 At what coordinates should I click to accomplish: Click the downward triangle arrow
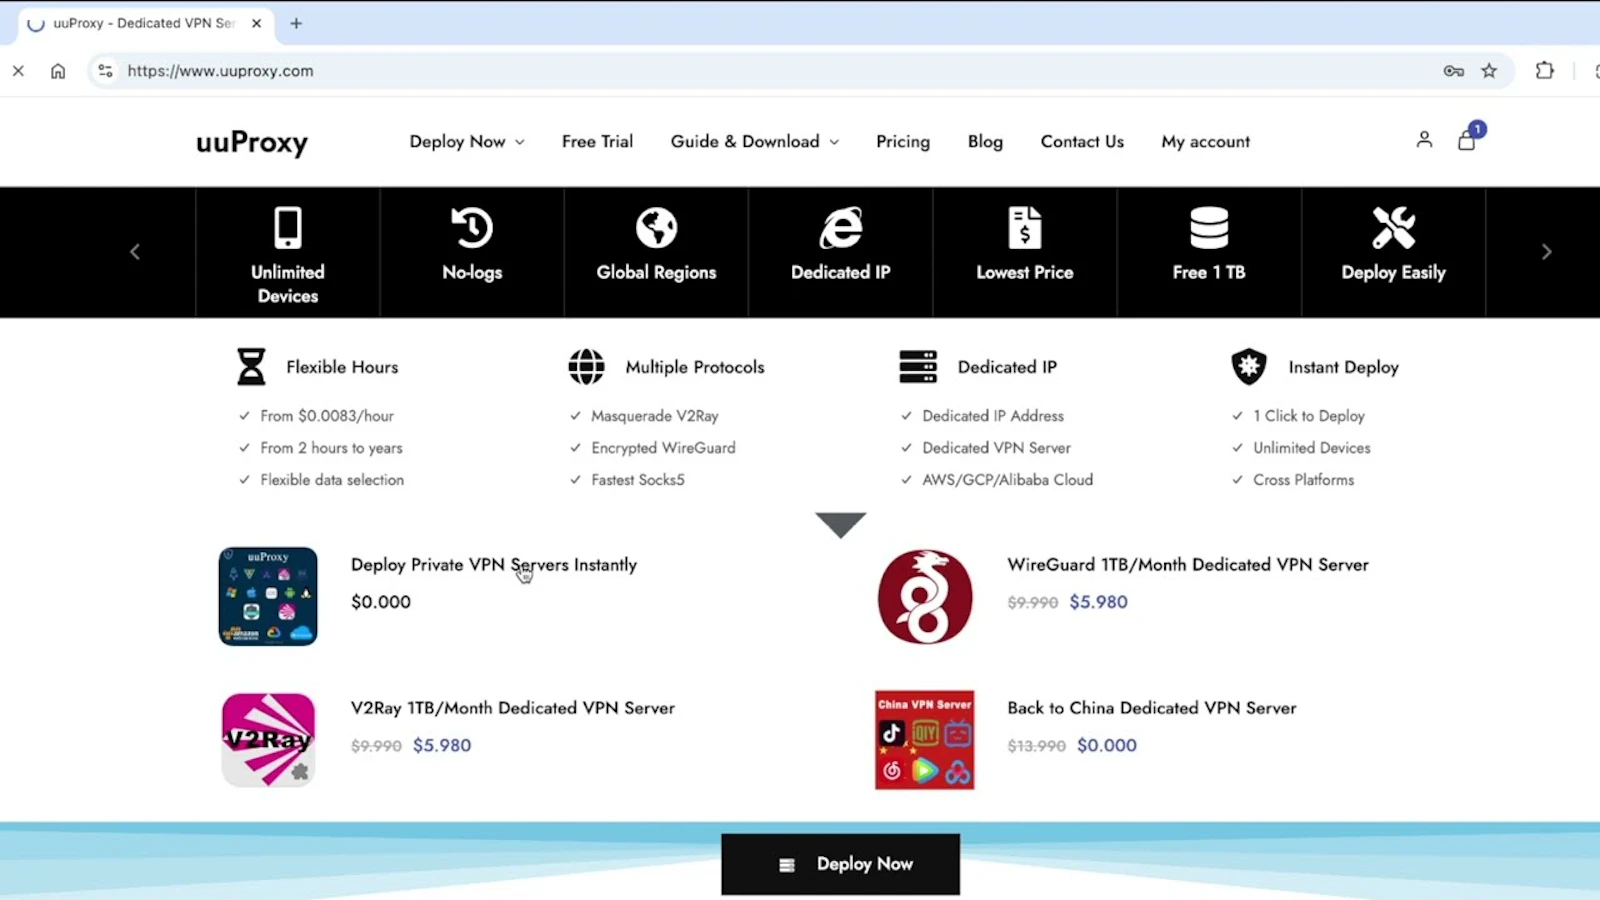[x=840, y=525]
